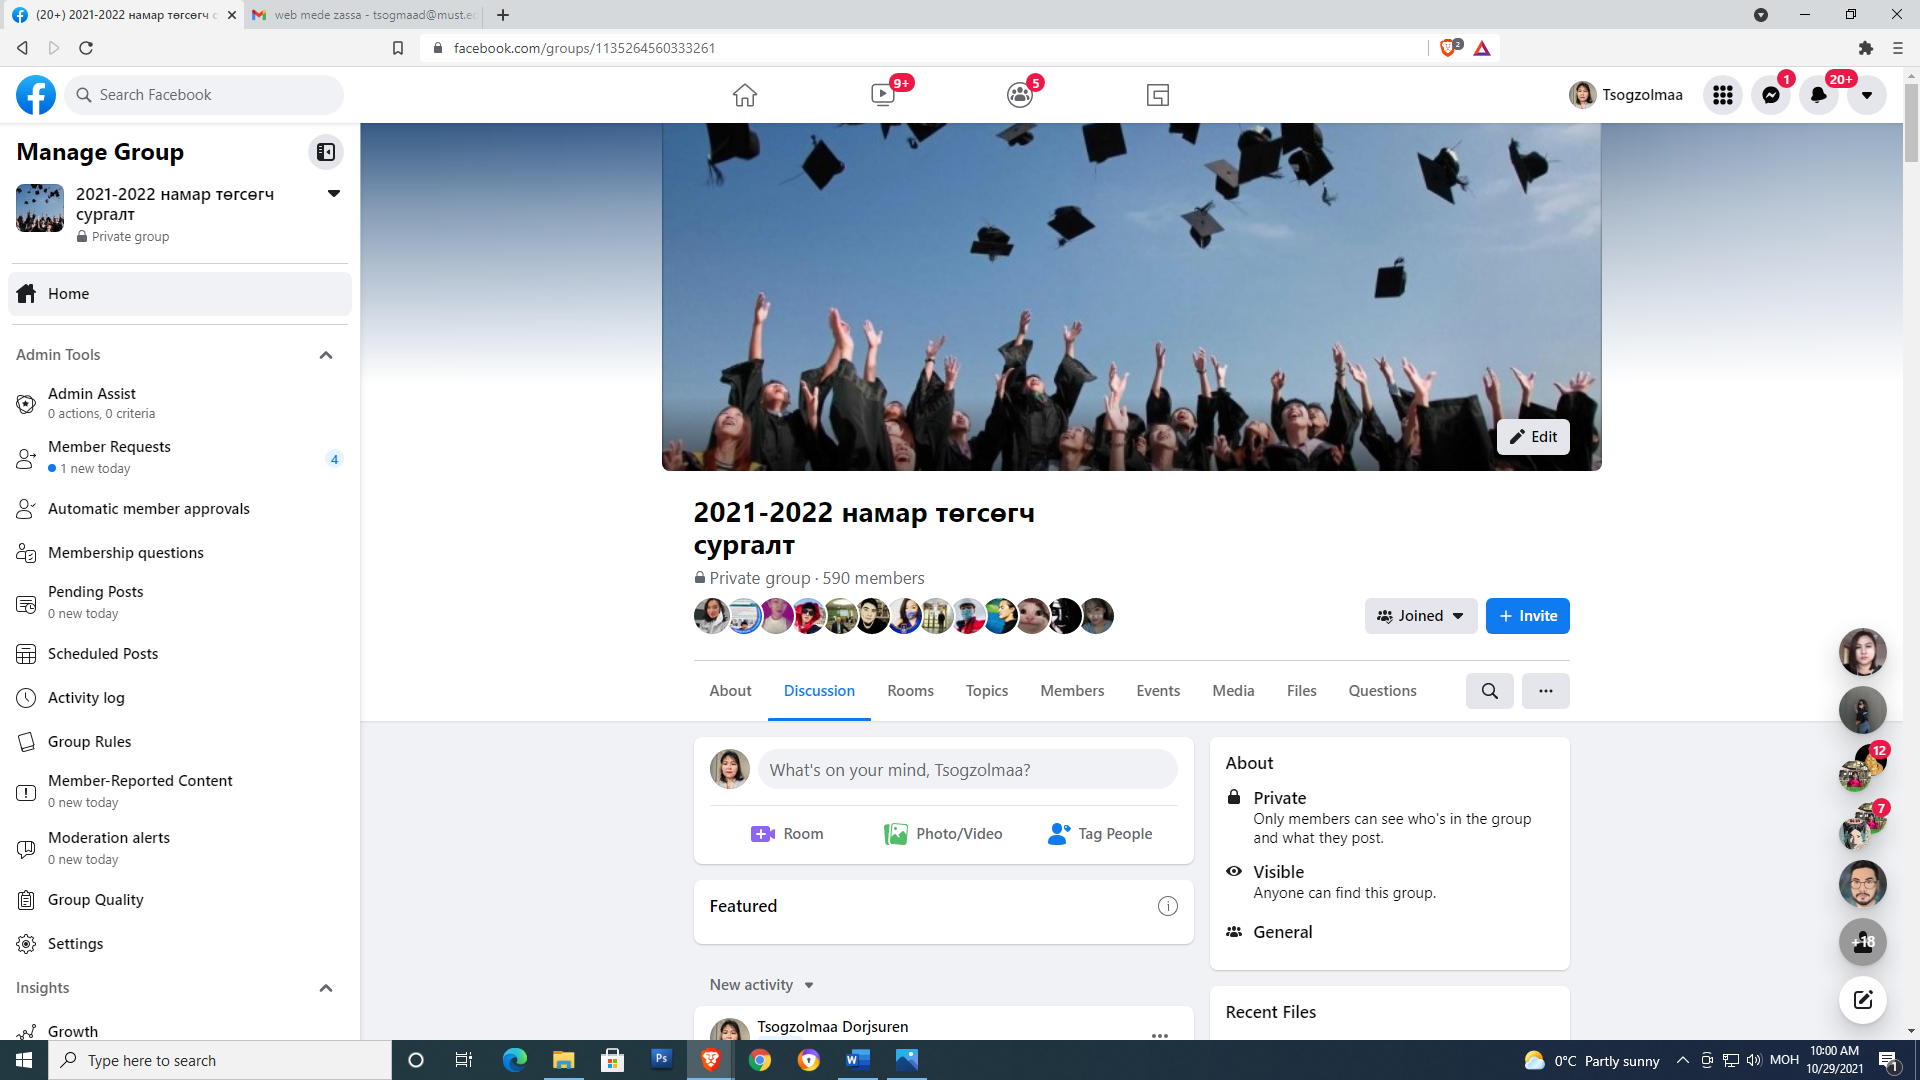This screenshot has height=1080, width=1920.
Task: Switch to the Discussion tab
Action: (x=819, y=691)
